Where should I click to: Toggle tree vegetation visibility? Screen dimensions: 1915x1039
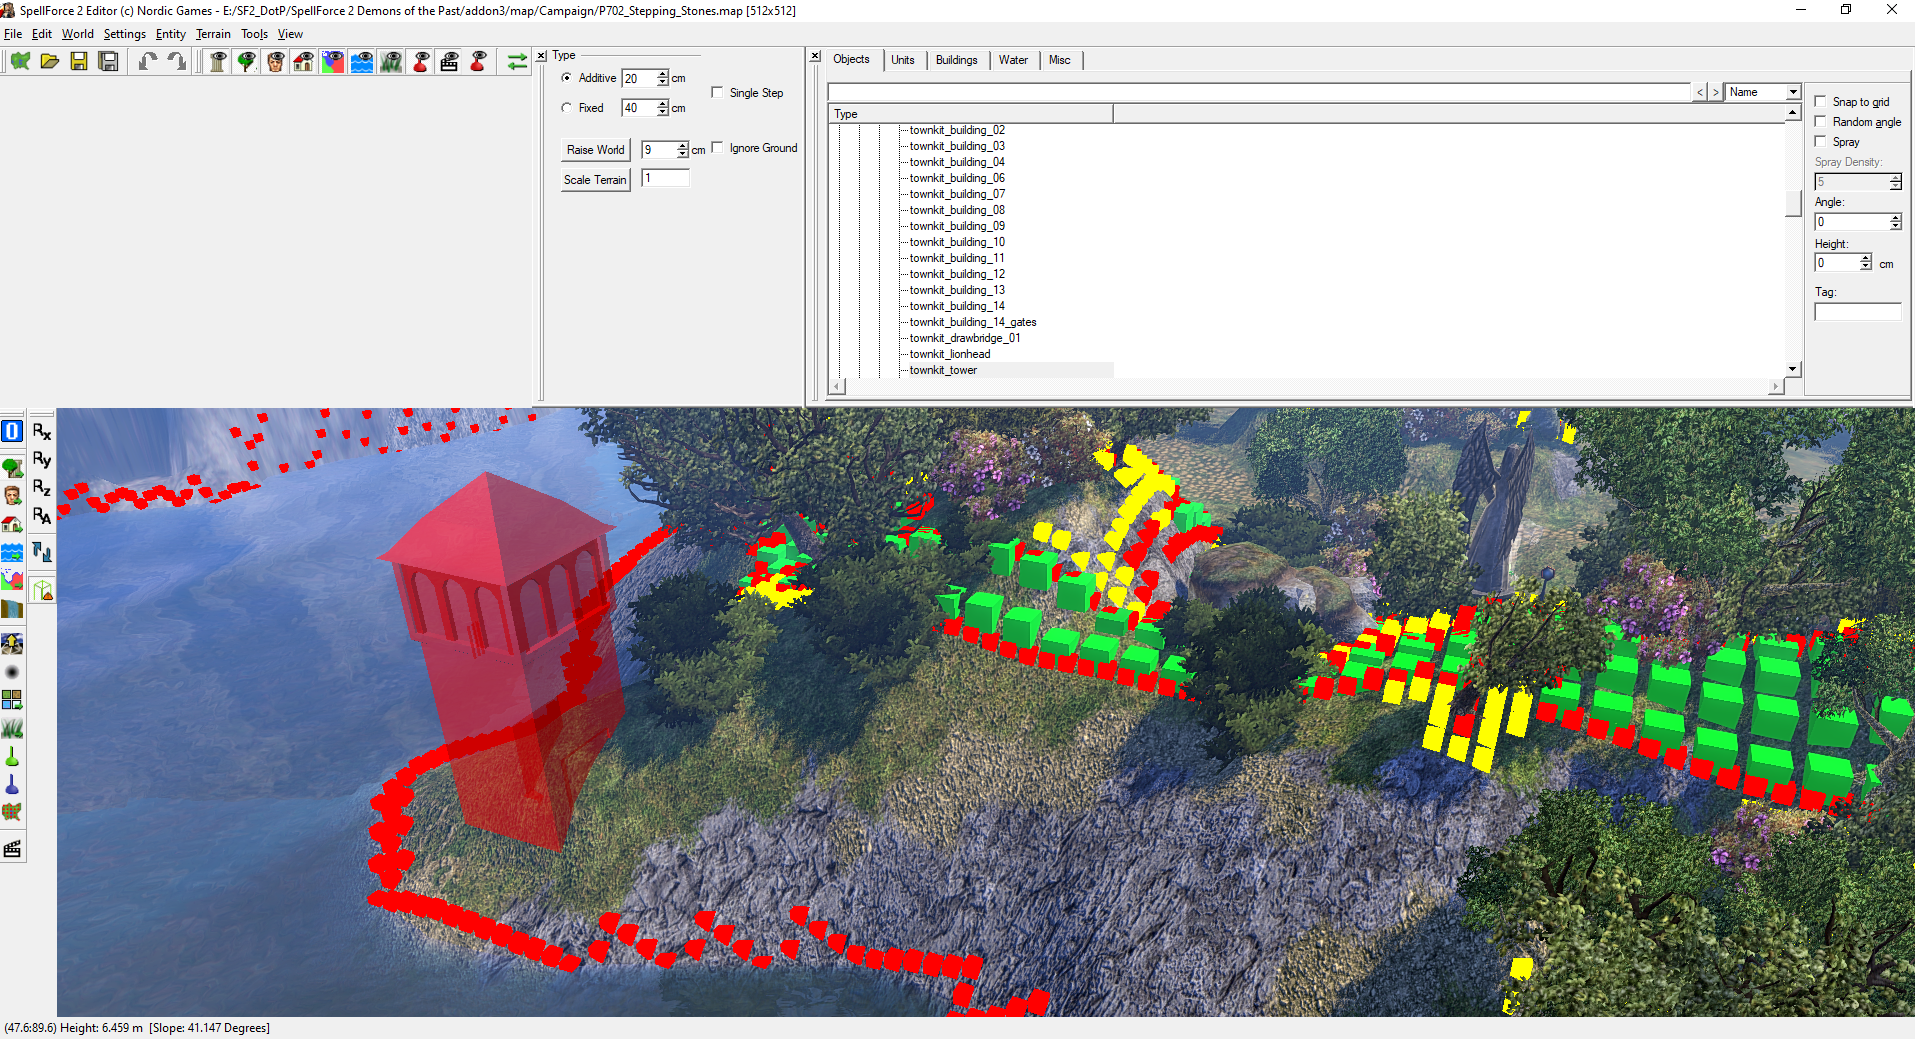[x=246, y=62]
